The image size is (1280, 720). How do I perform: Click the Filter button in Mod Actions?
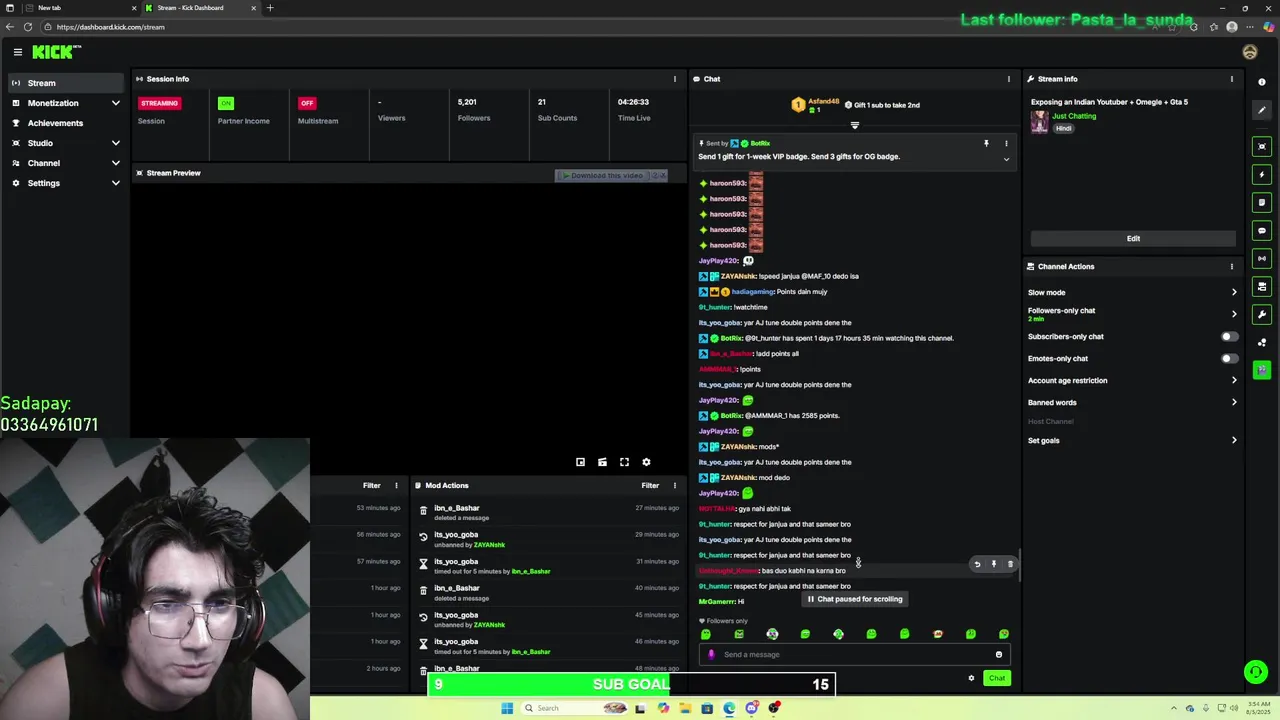(650, 485)
